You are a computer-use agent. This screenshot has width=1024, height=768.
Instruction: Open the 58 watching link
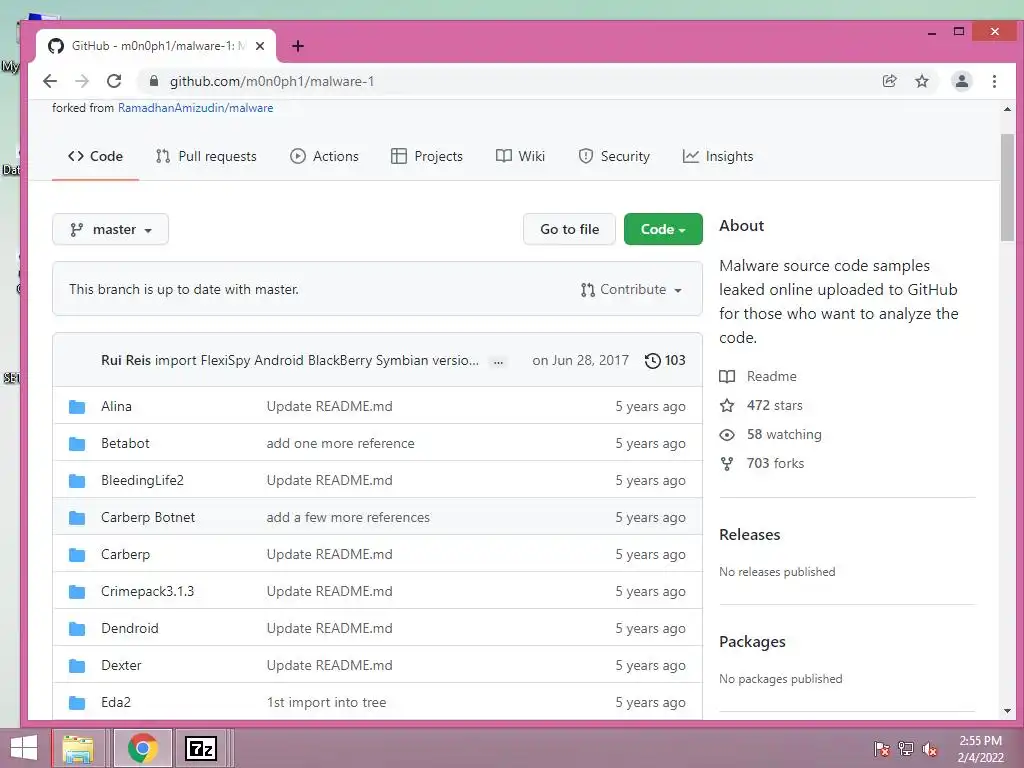point(784,434)
